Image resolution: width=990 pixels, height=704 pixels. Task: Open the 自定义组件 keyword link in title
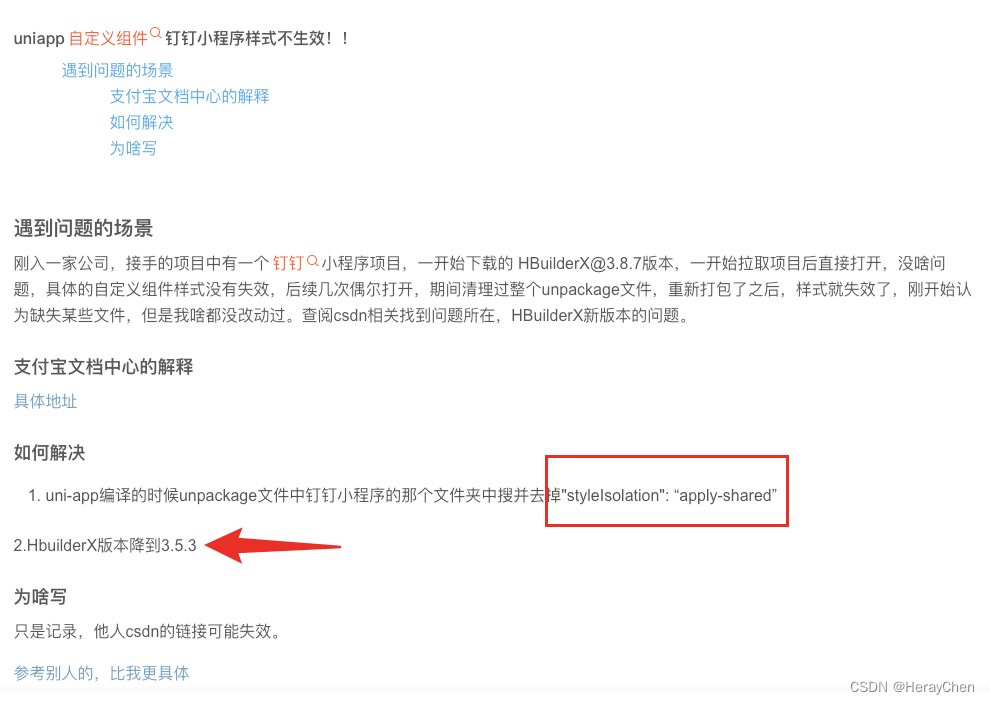coord(108,39)
